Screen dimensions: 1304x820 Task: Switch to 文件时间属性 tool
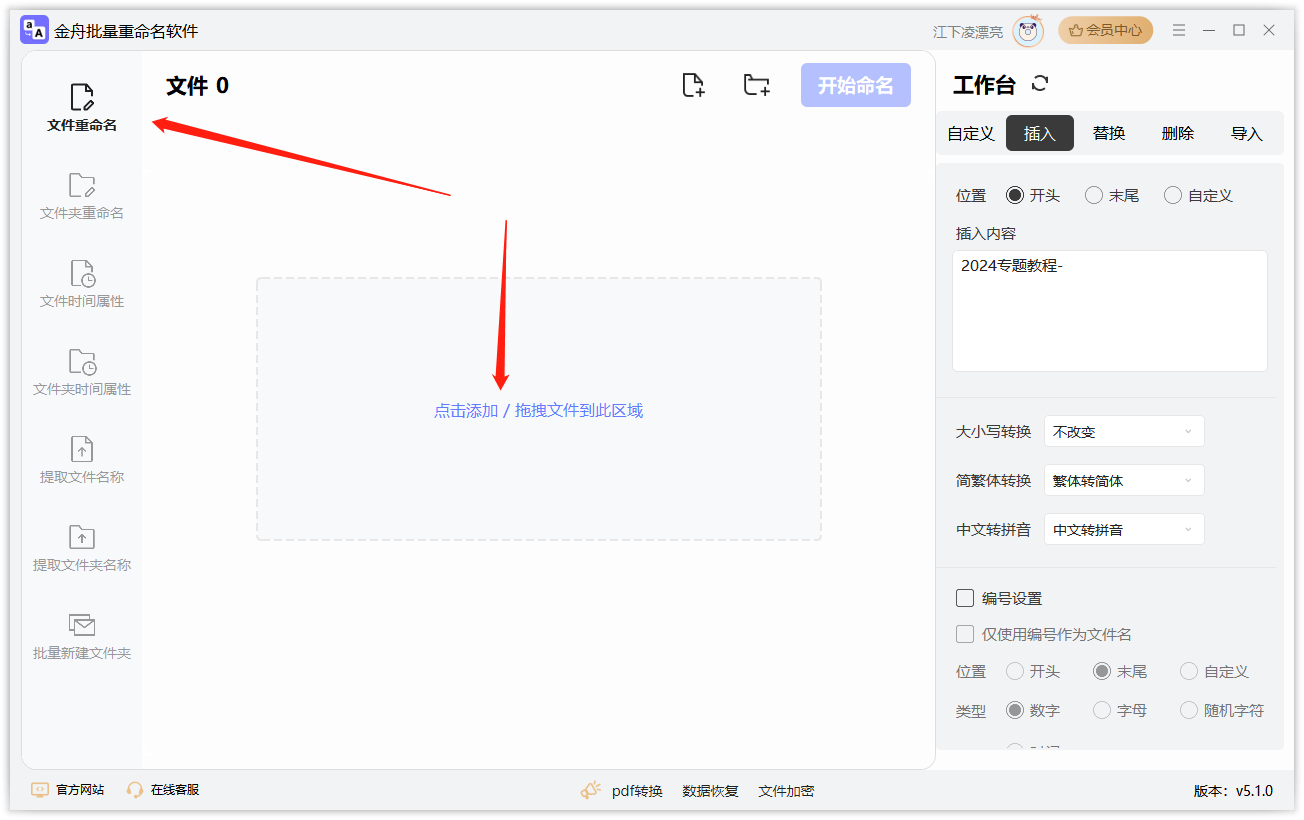pos(80,283)
